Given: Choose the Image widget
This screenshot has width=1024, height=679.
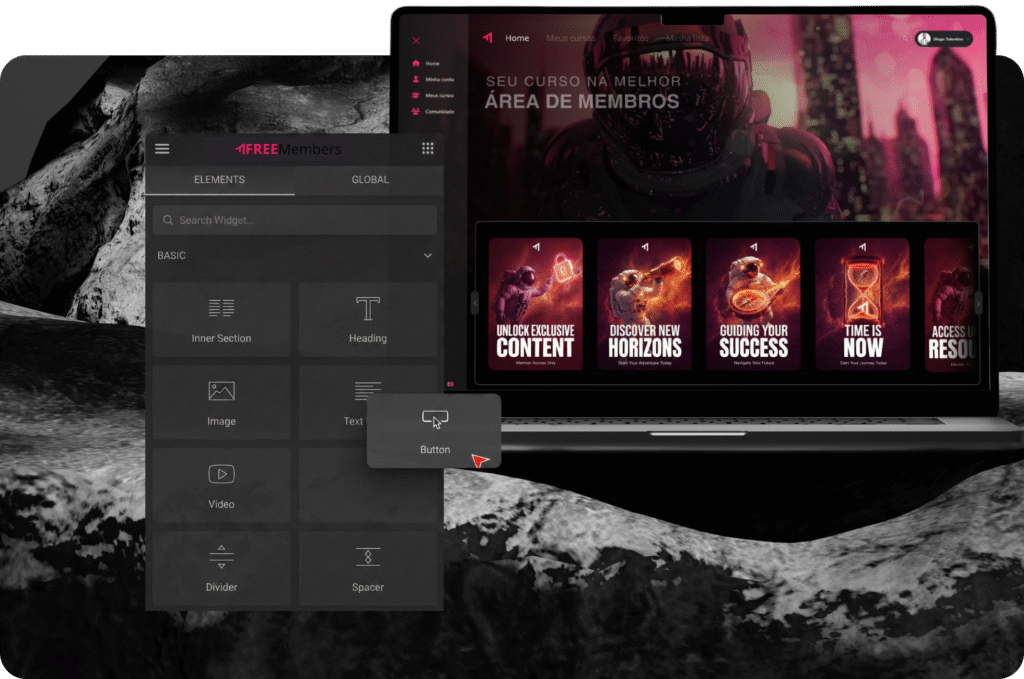Looking at the screenshot, I should coord(221,402).
